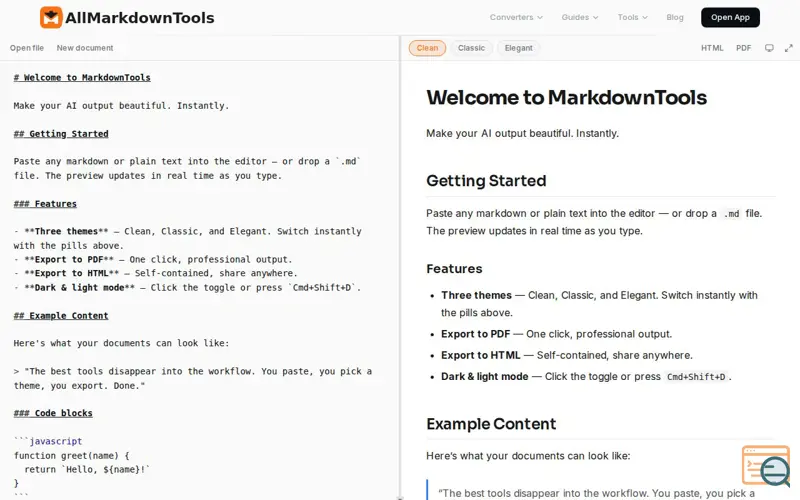Click the javascript code fence line
Viewport: 800px width, 500px height.
[x=48, y=441]
